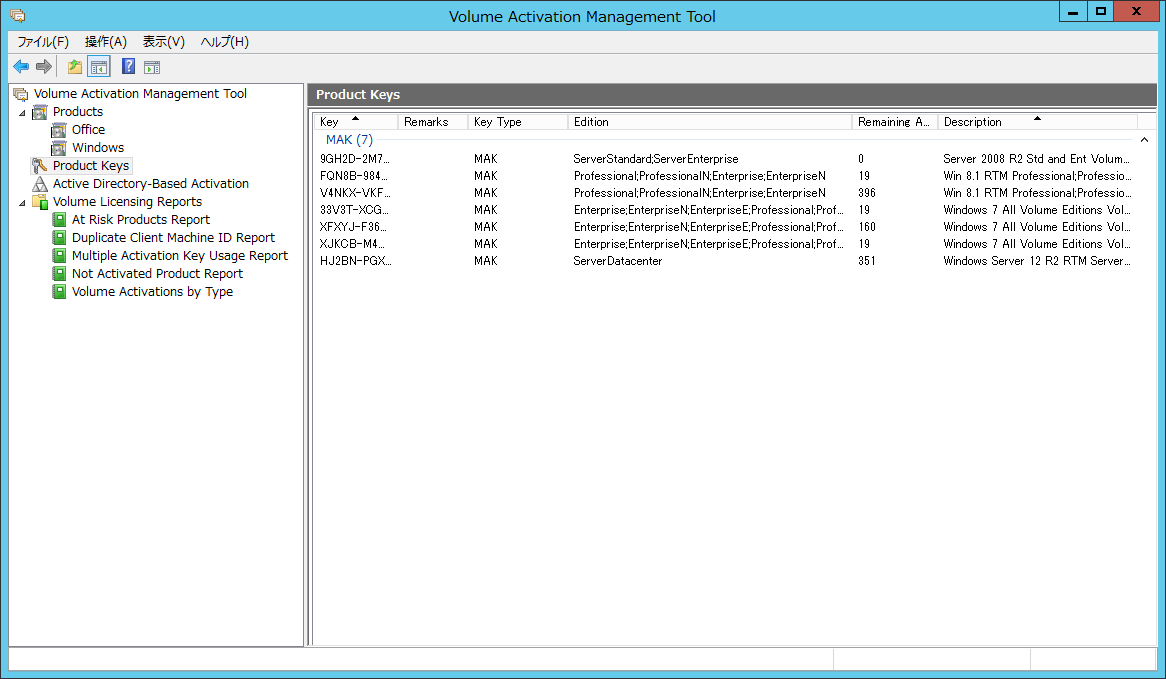This screenshot has width=1166, height=679.
Task: Sort by the Remarks column header
Action: click(433, 122)
